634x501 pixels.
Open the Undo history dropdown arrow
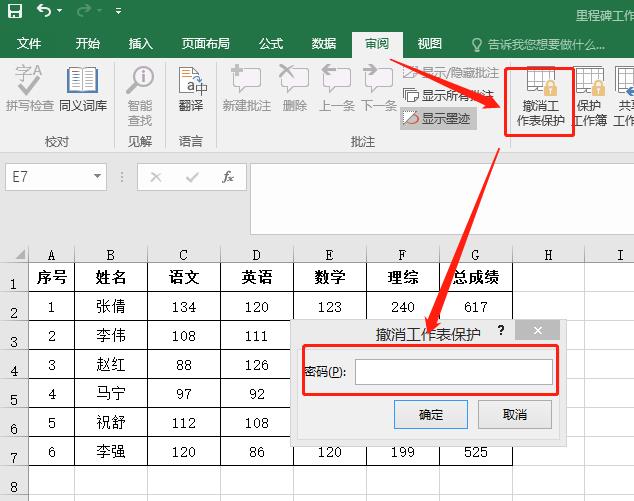click(x=59, y=11)
